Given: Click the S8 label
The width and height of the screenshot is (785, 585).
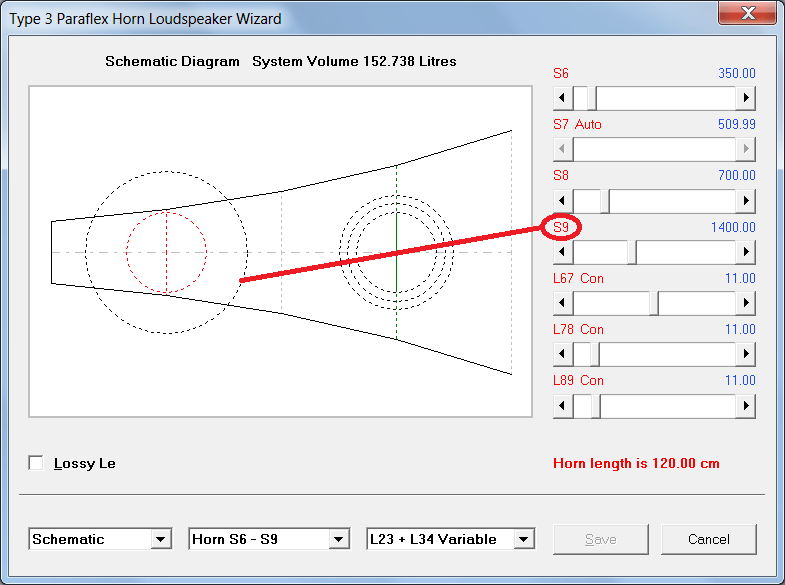Looking at the screenshot, I should [561, 175].
